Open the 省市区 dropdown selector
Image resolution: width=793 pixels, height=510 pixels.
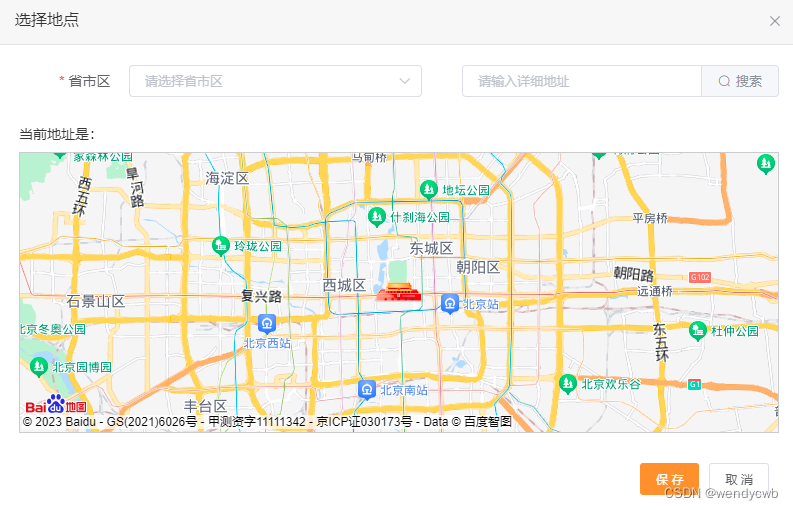(275, 81)
